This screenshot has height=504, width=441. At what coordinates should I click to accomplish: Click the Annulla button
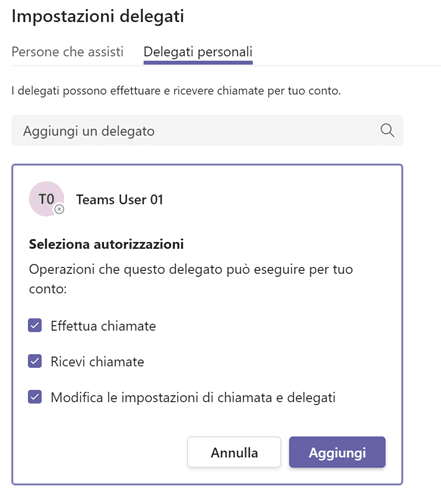click(234, 452)
